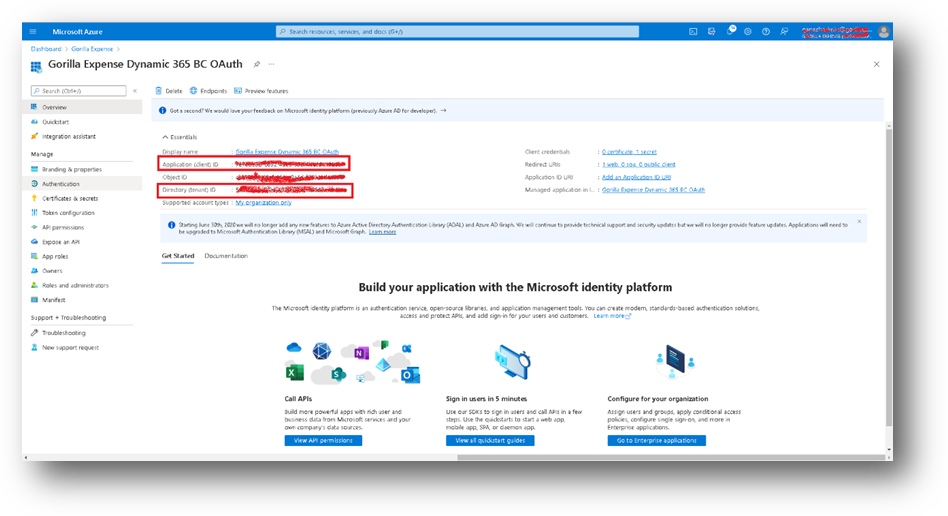Focus the top Search resources box
948x516 pixels.
coord(457,31)
